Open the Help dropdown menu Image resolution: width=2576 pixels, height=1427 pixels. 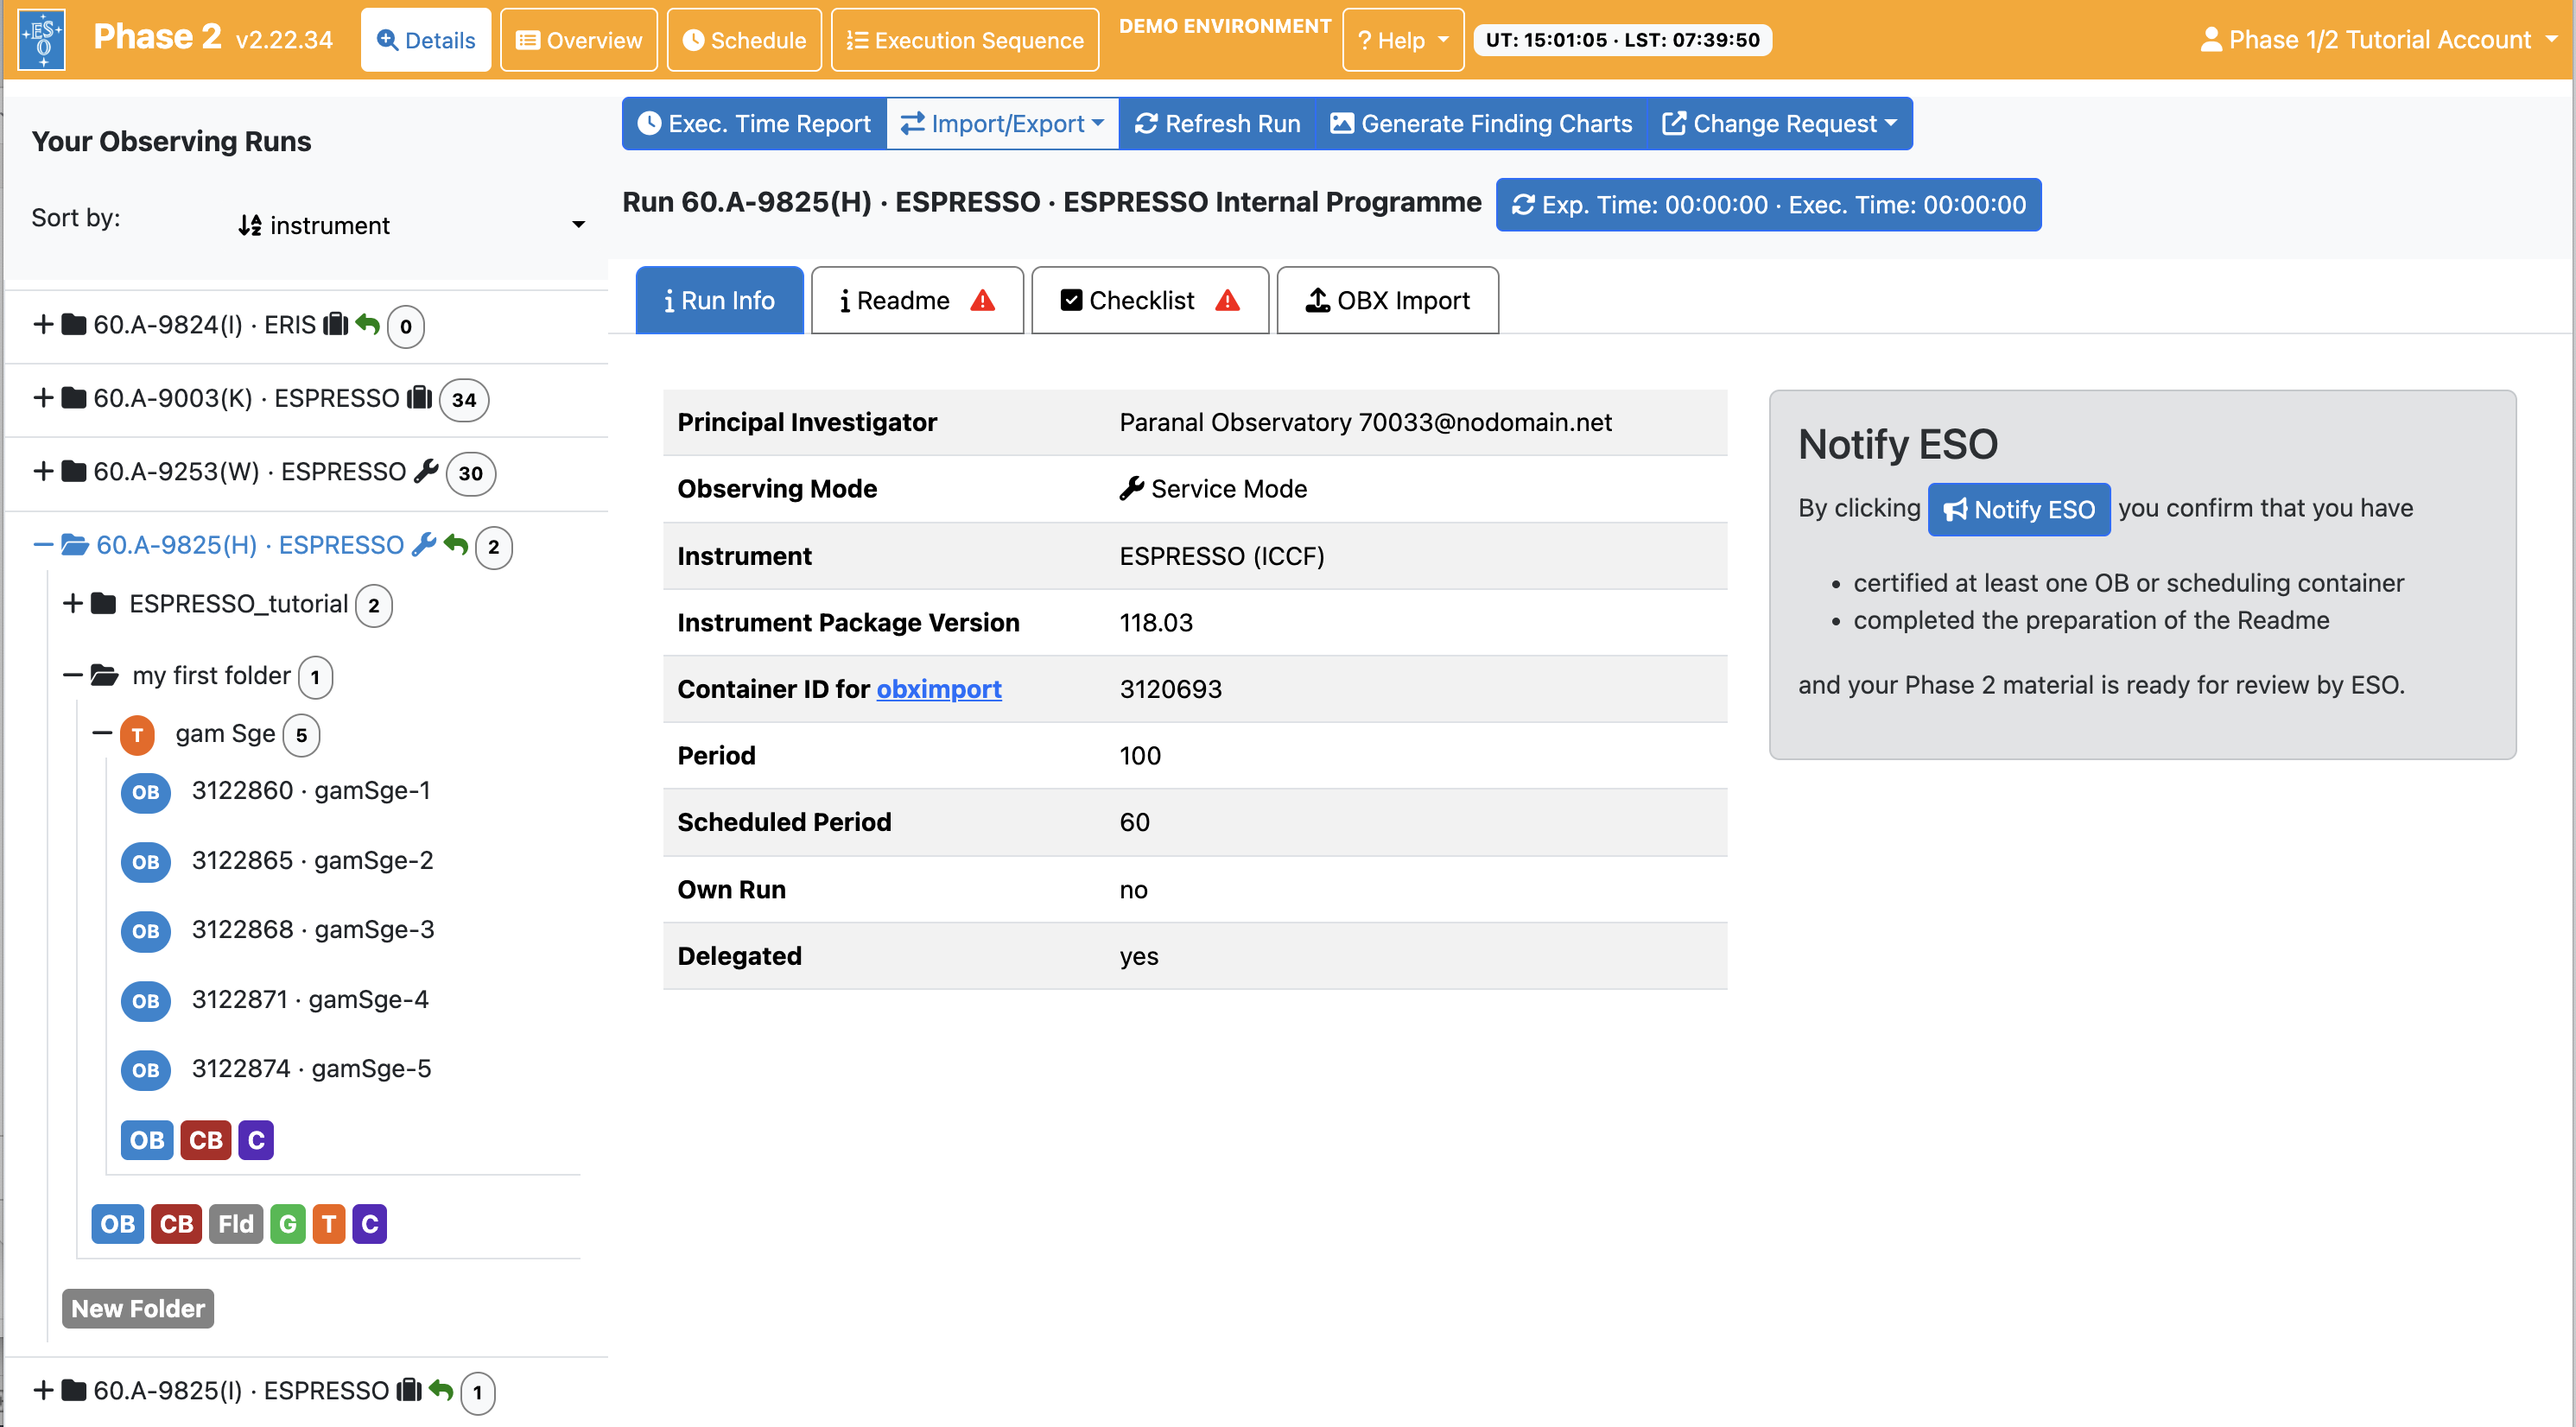(x=1403, y=40)
